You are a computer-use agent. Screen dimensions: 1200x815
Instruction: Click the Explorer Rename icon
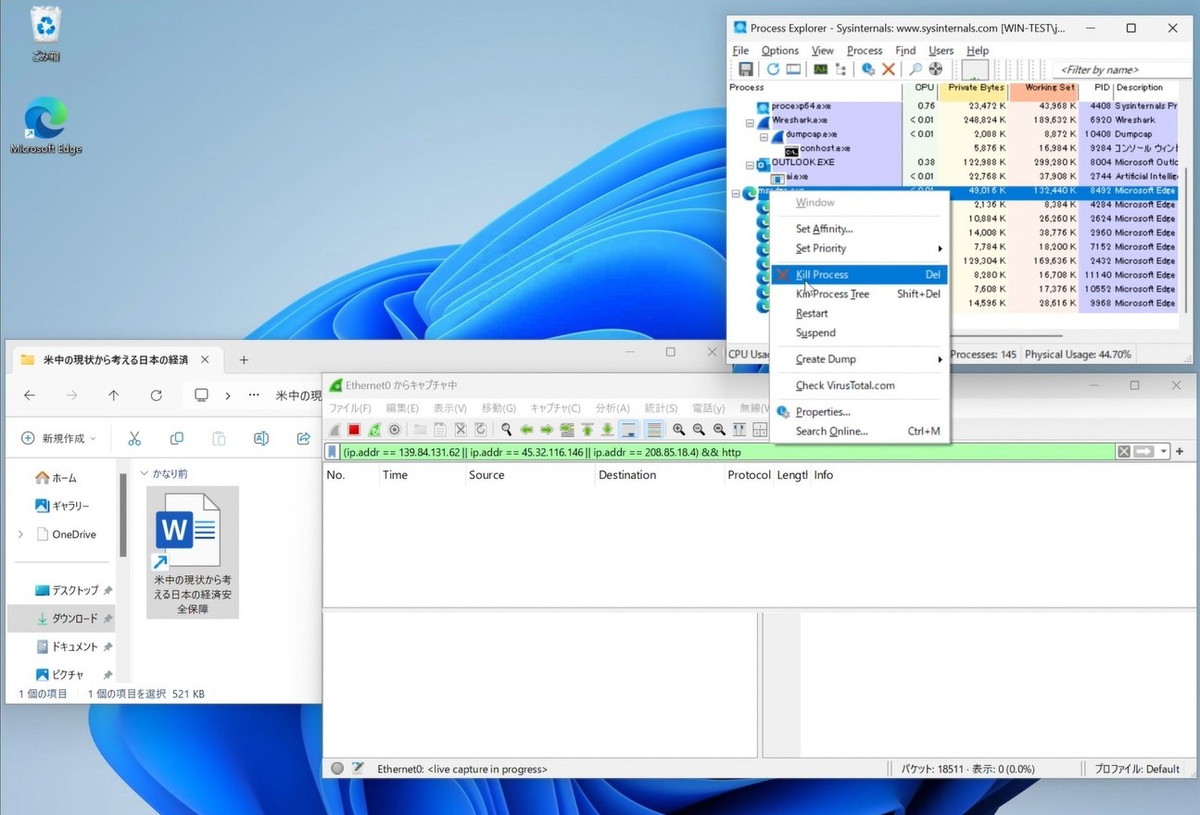pyautogui.click(x=261, y=438)
